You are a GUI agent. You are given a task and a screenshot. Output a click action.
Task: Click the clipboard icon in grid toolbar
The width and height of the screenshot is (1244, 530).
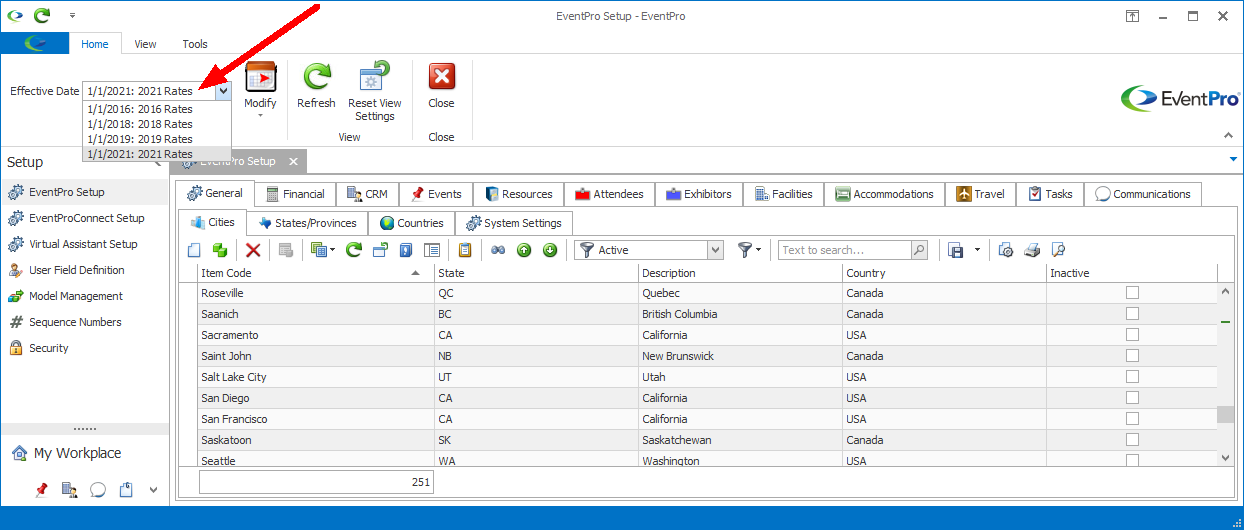tap(465, 250)
